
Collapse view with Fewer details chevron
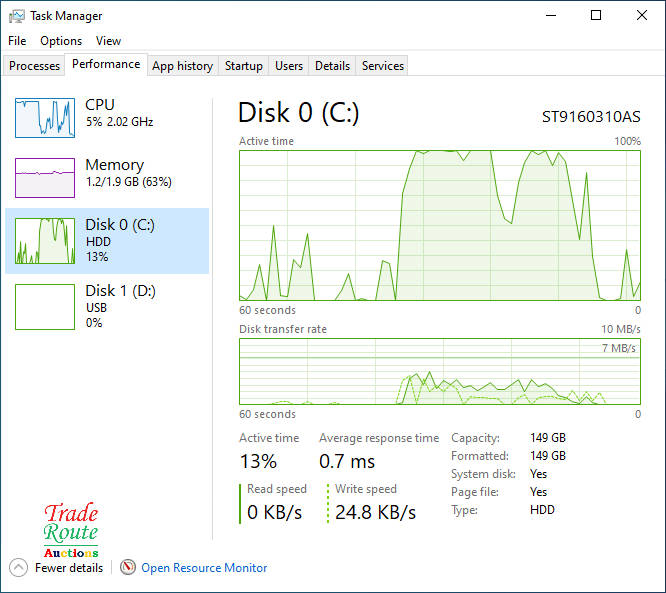(19, 568)
